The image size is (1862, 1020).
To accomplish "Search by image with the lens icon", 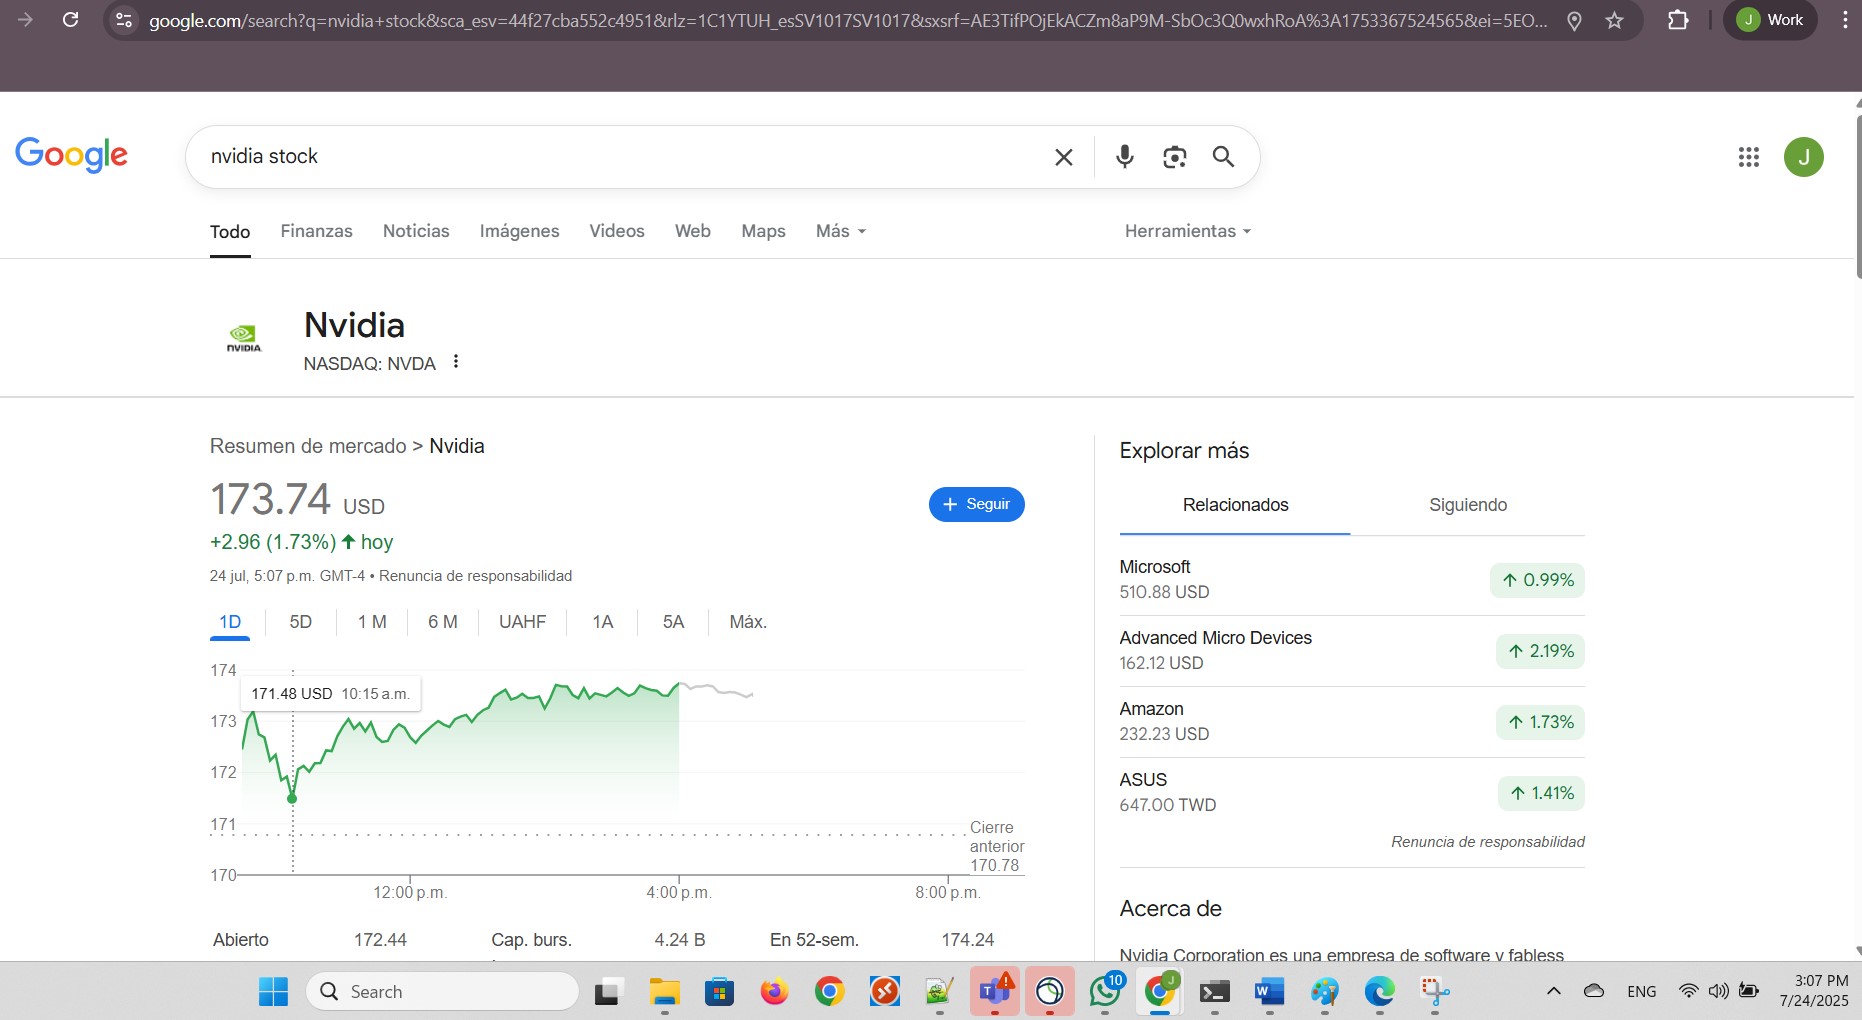I will (x=1174, y=157).
